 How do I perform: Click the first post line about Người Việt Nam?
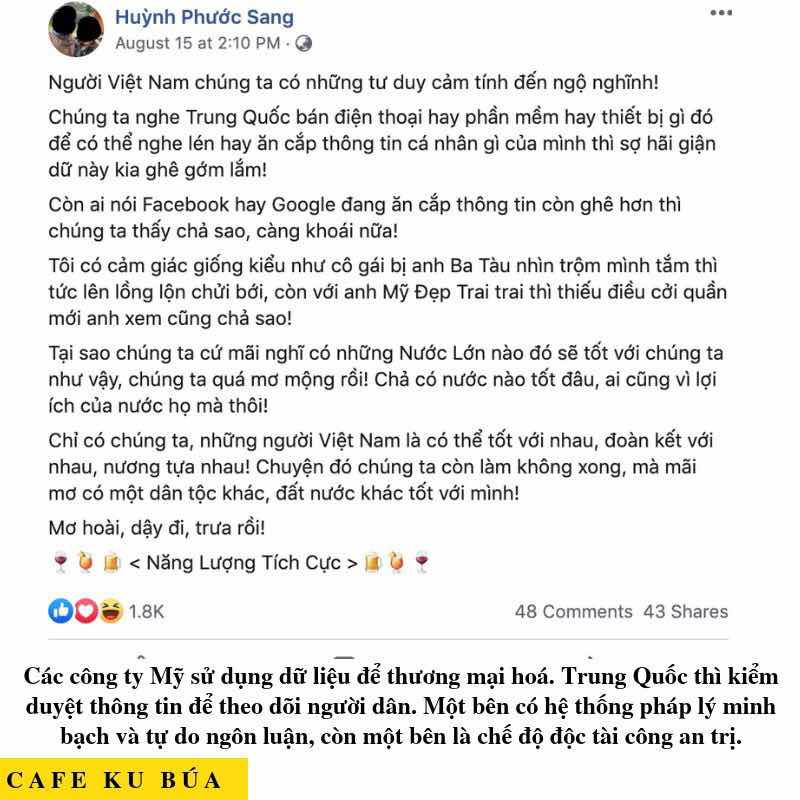[354, 83]
